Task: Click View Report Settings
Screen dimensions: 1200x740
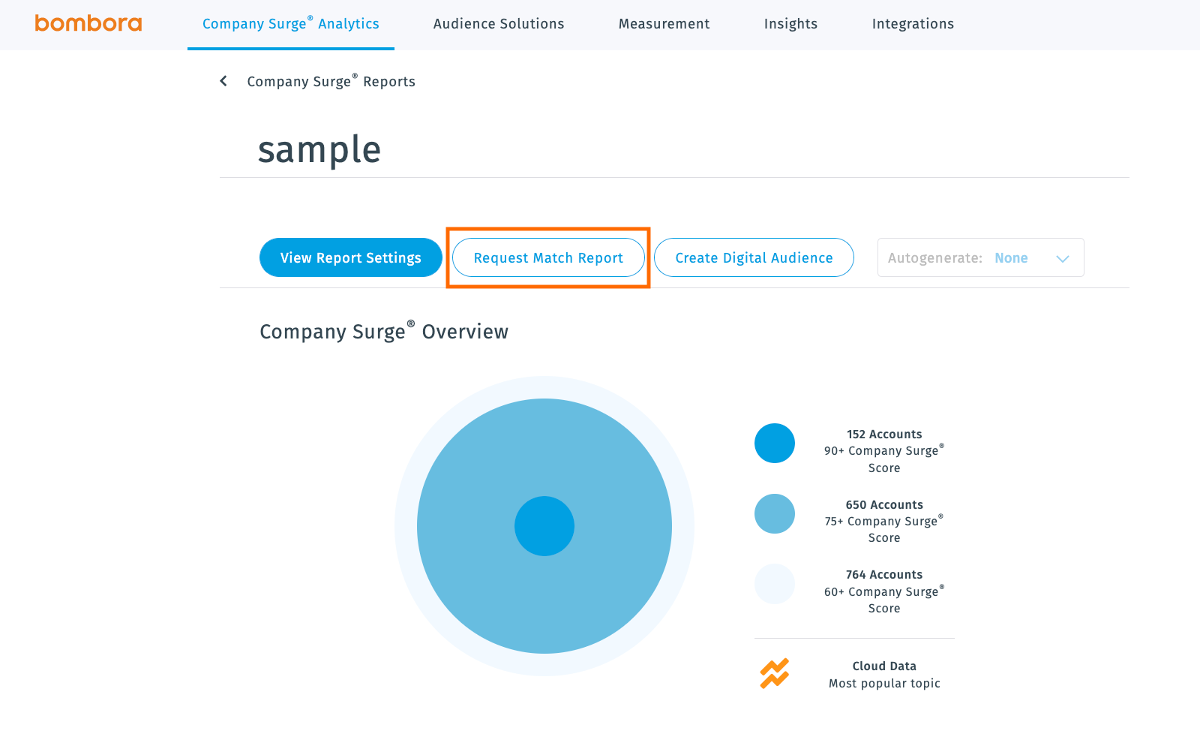Action: pyautogui.click(x=350, y=257)
